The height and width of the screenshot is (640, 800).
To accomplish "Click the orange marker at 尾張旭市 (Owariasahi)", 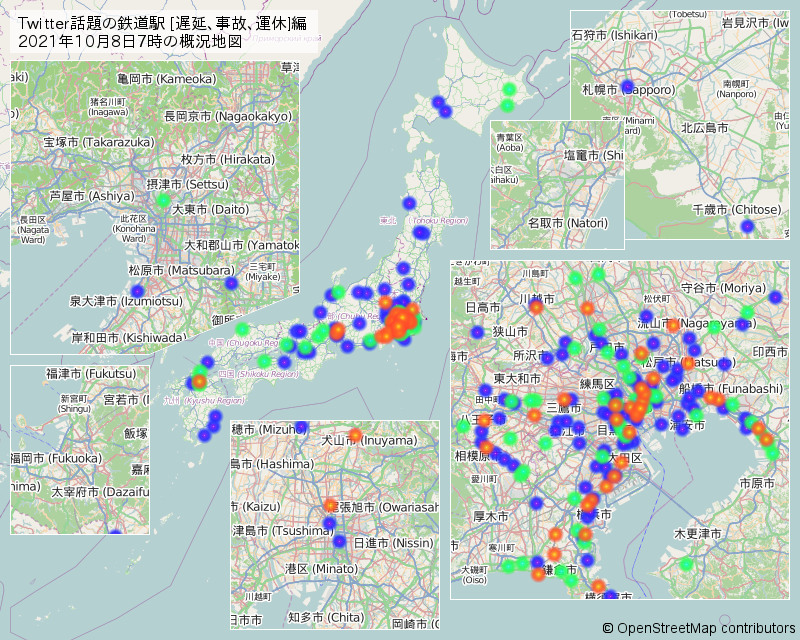I will 331,505.
